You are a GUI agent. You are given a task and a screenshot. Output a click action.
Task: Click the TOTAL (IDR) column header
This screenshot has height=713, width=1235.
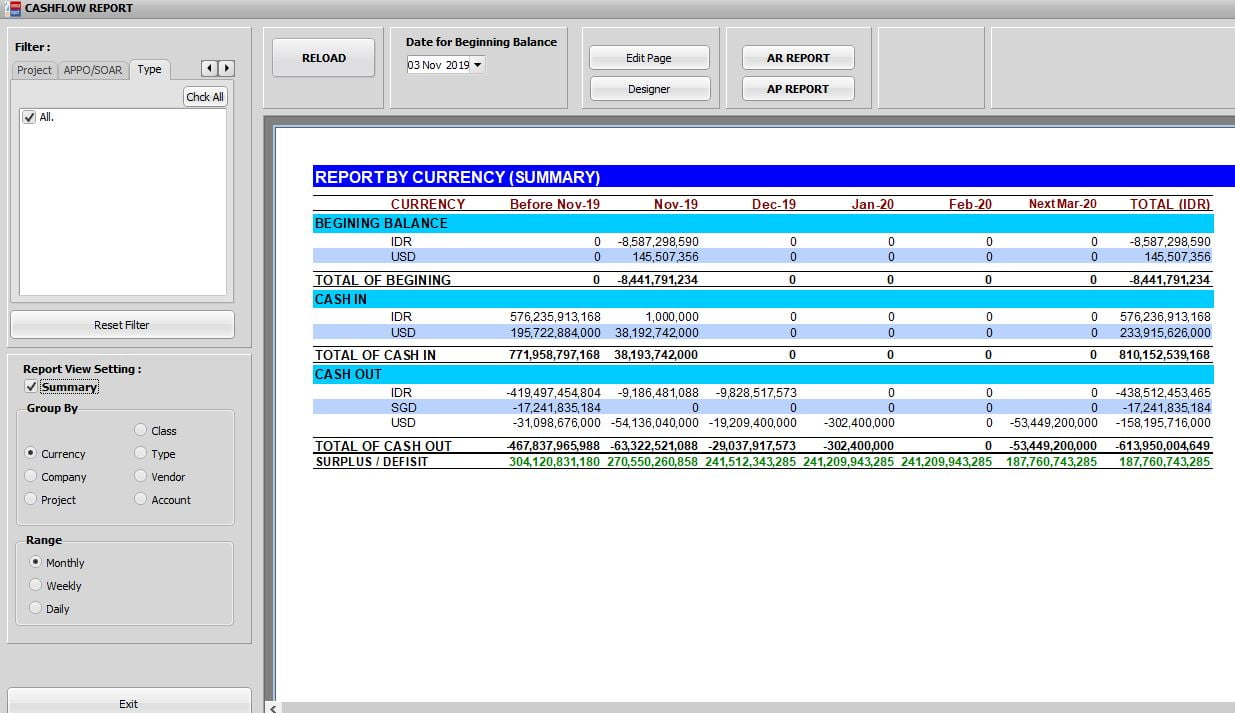(x=1170, y=204)
